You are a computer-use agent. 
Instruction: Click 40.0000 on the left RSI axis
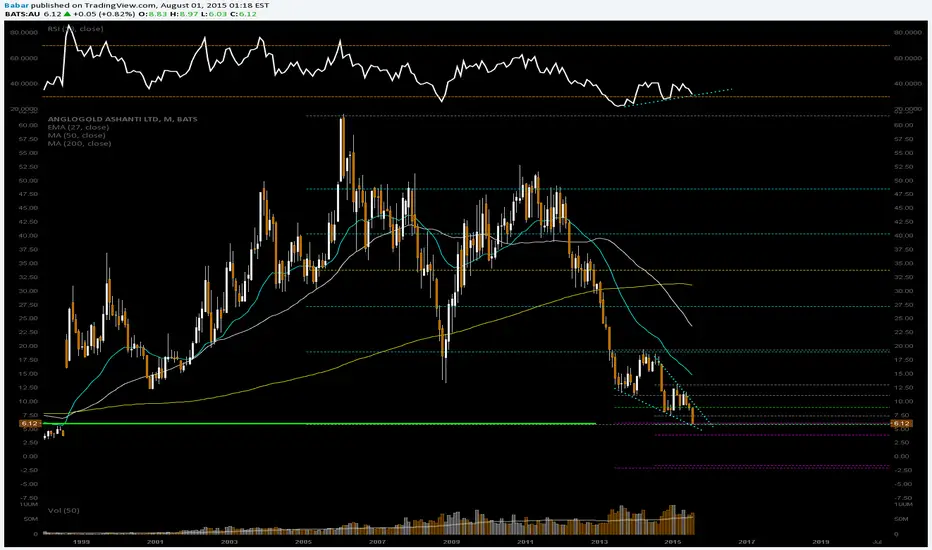[24, 84]
